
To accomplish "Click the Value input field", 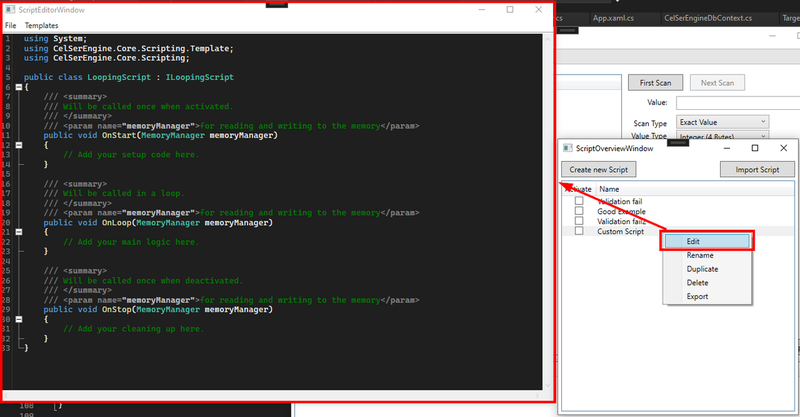I will 738,103.
